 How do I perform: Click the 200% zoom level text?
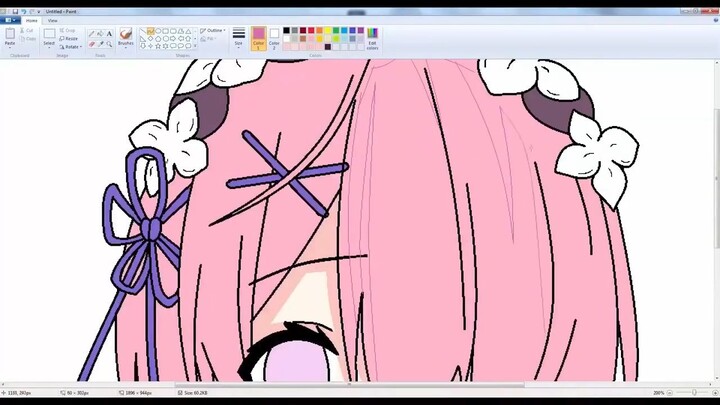coord(659,393)
